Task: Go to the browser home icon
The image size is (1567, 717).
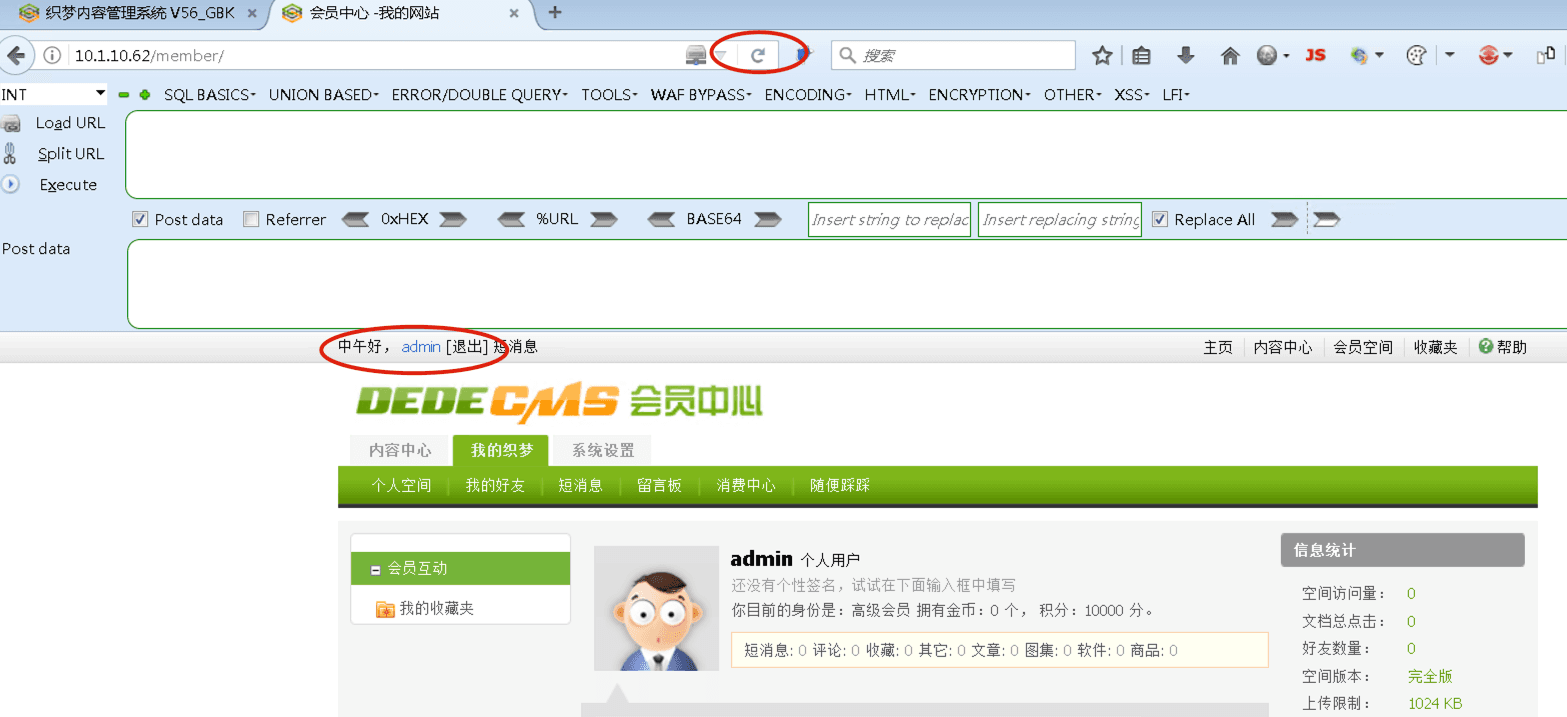Action: coord(1230,56)
